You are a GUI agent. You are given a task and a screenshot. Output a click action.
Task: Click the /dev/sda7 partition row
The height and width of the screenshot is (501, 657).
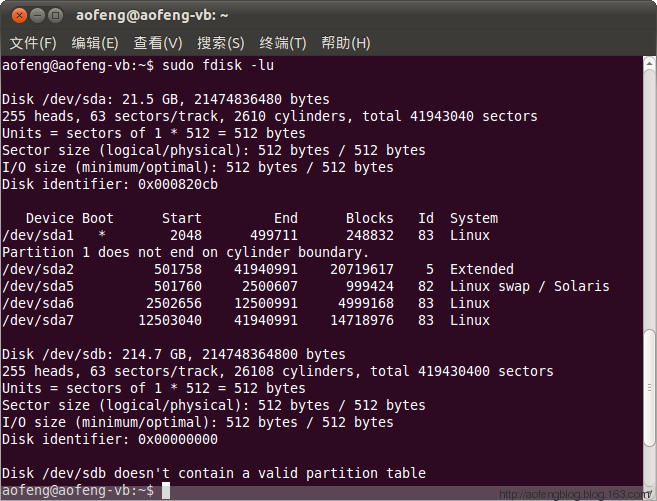point(246,320)
